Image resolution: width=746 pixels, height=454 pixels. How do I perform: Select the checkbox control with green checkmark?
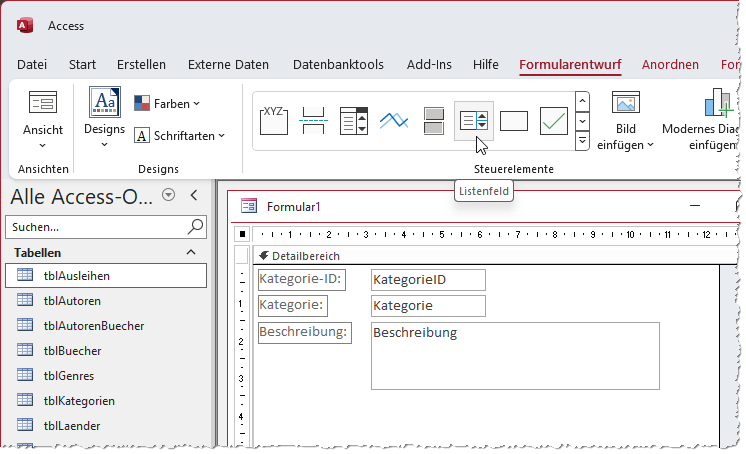point(554,121)
